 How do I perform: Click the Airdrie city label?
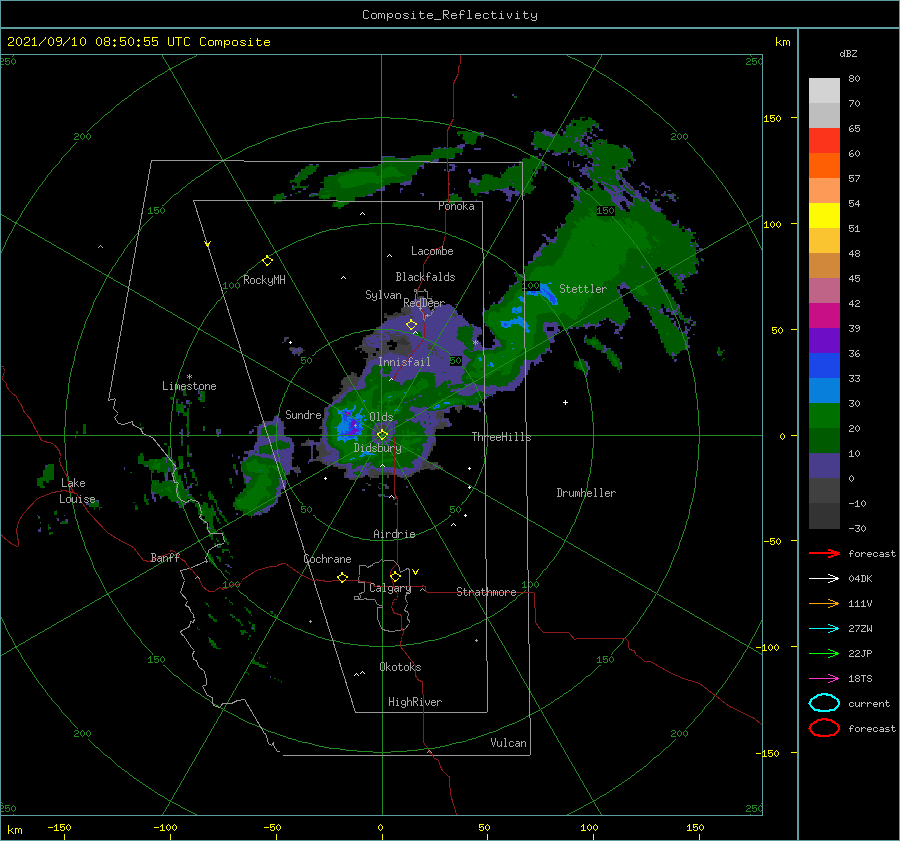click(394, 534)
